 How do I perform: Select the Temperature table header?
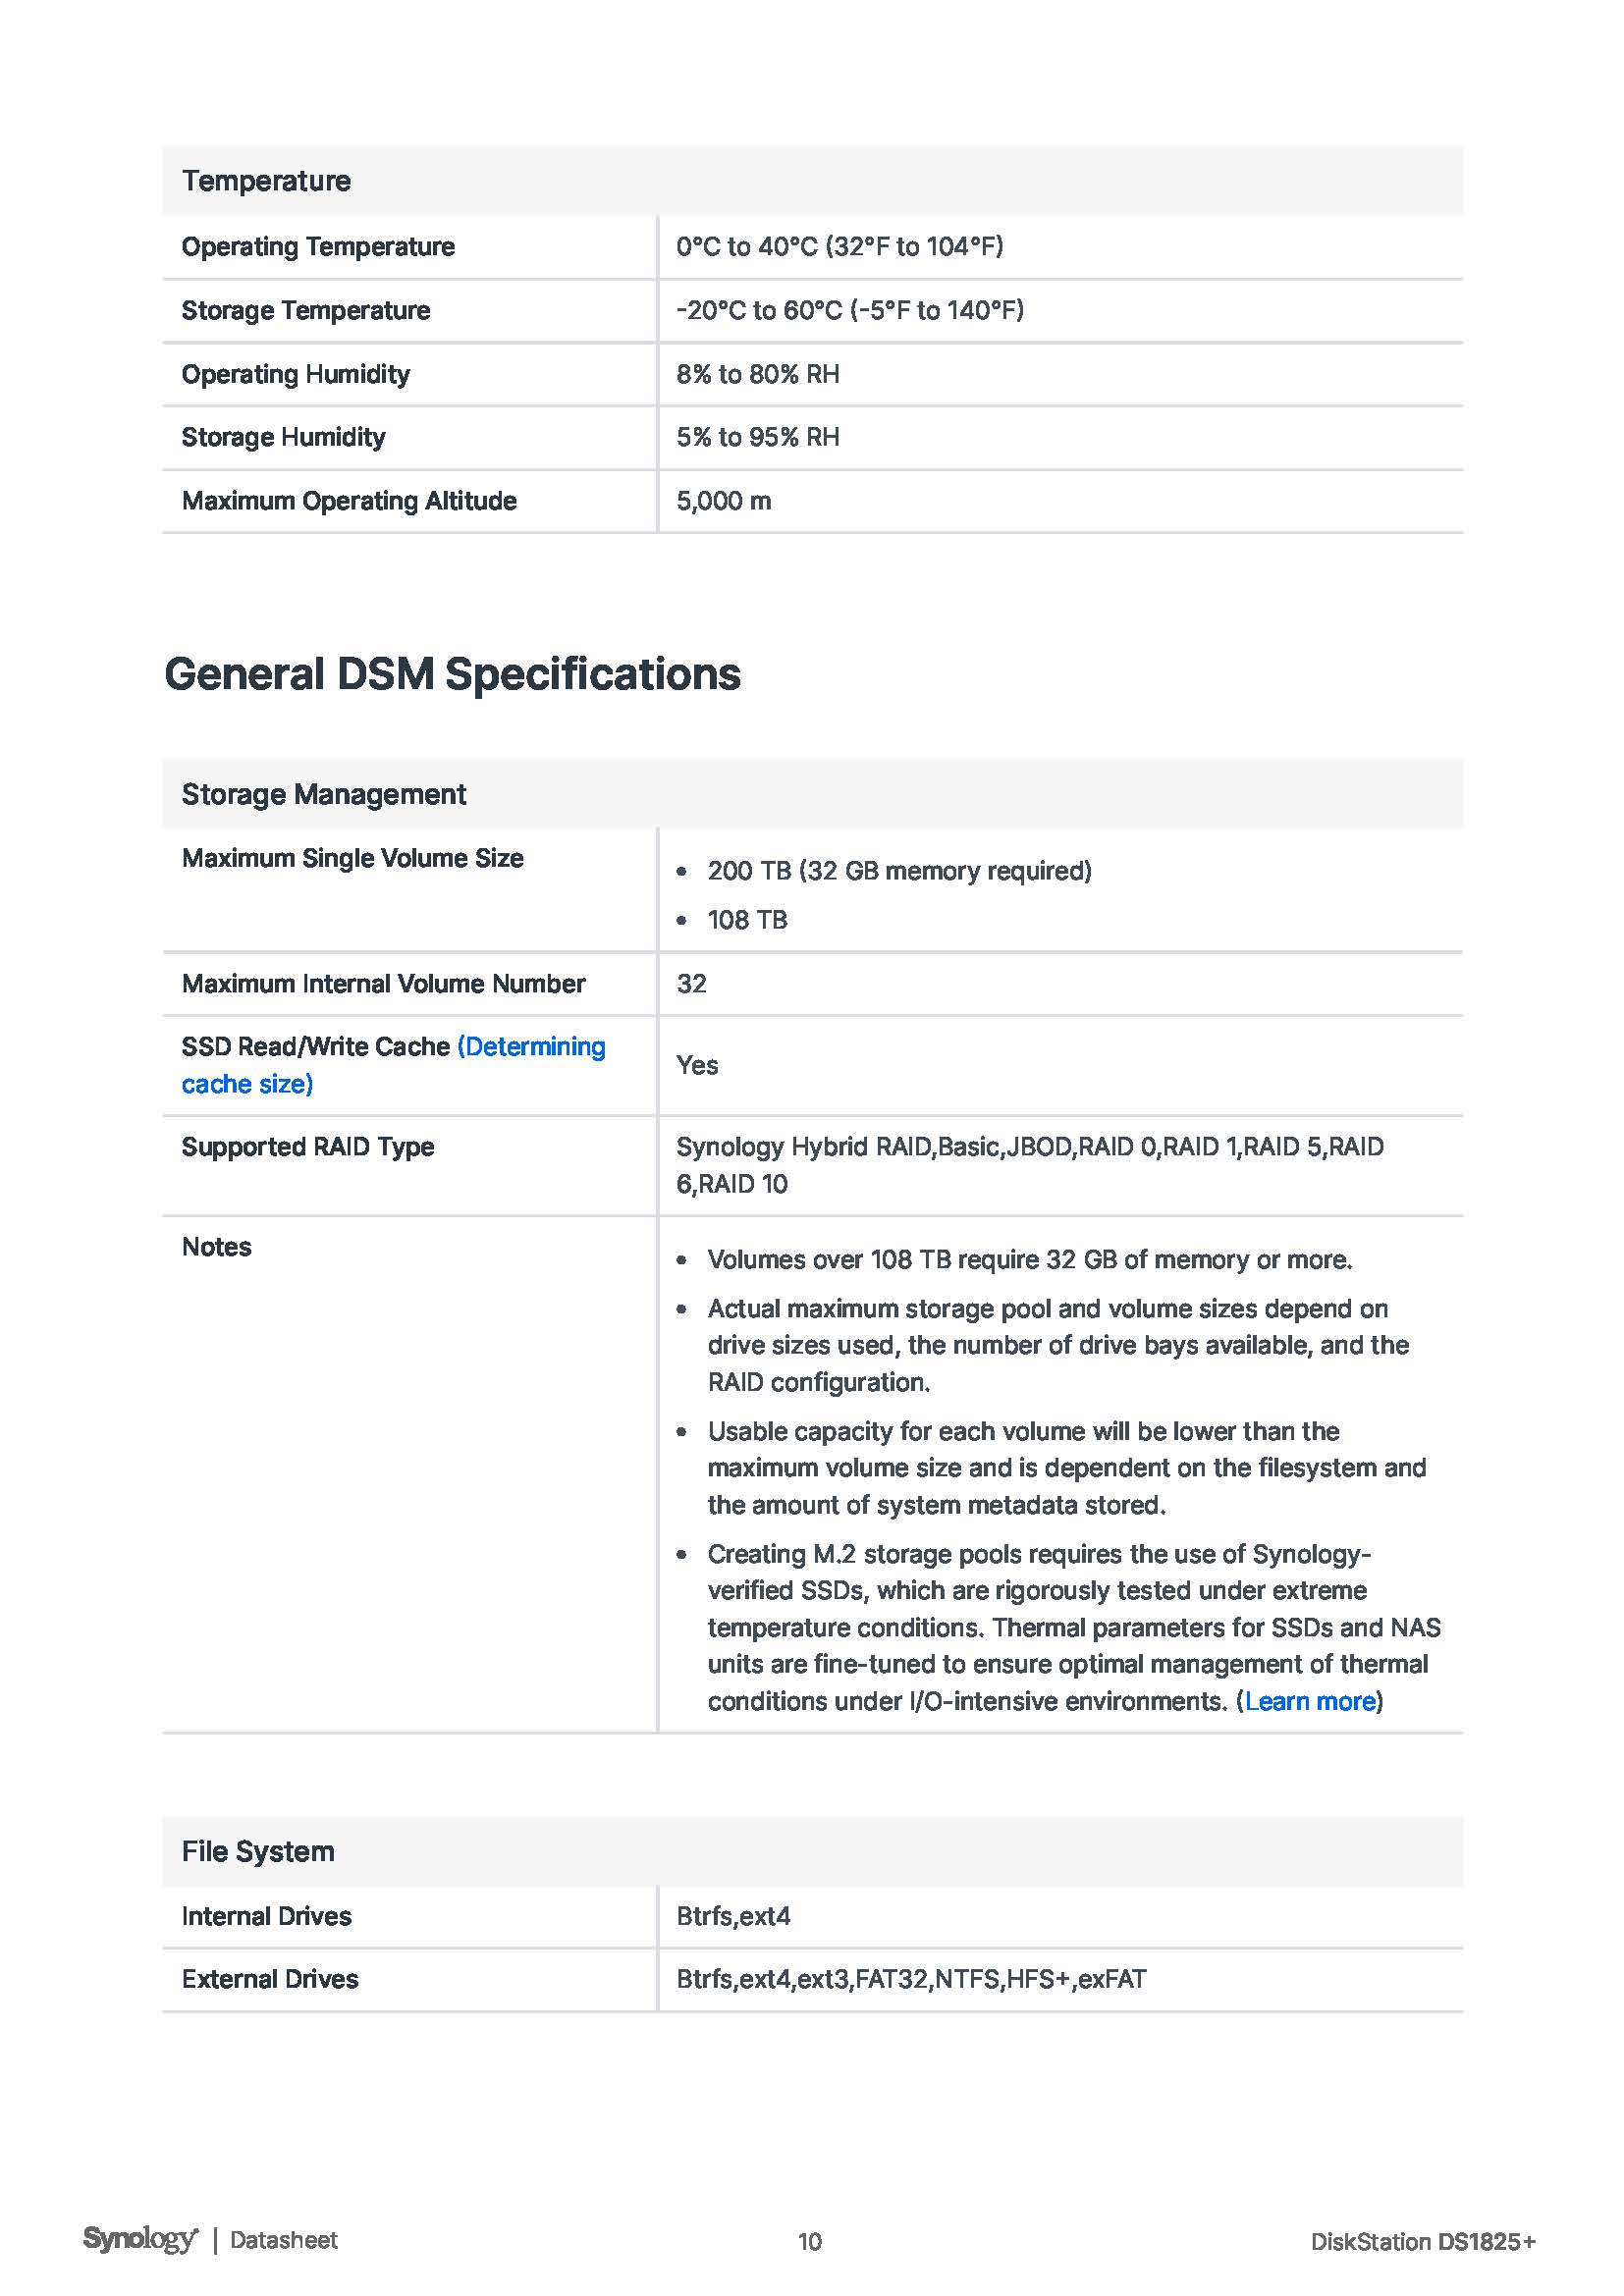(x=266, y=181)
